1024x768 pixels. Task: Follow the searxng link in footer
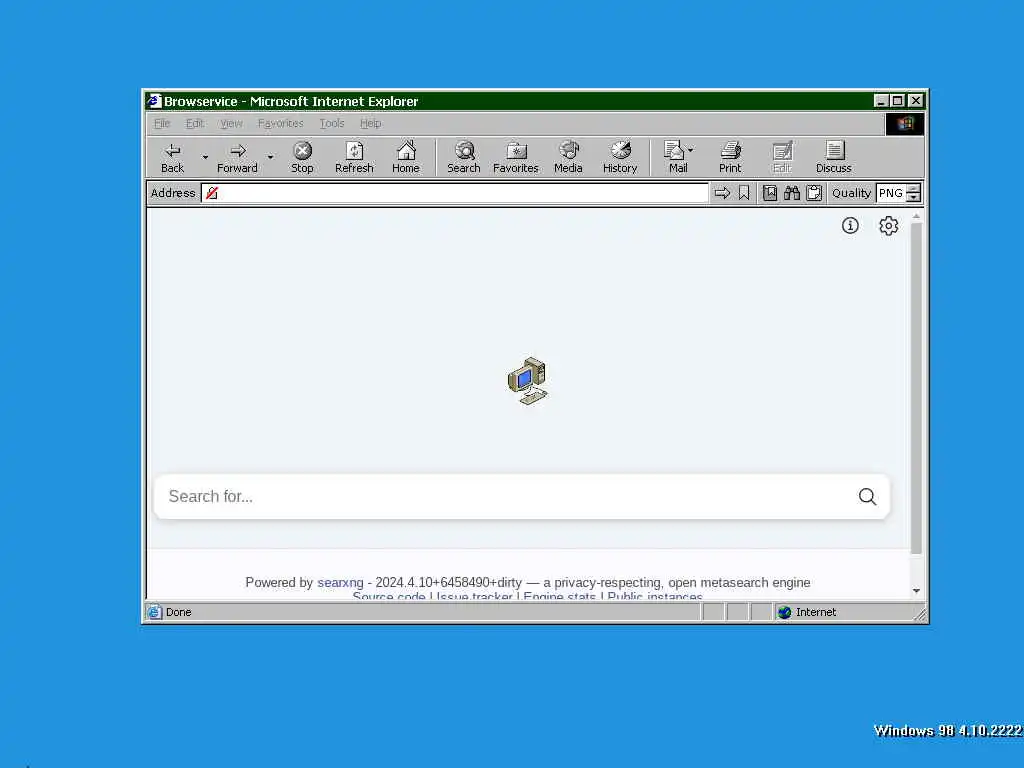coord(340,583)
